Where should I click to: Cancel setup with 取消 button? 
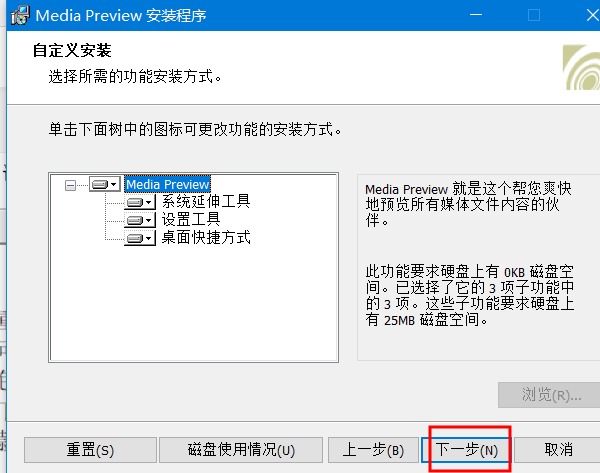pyautogui.click(x=558, y=450)
